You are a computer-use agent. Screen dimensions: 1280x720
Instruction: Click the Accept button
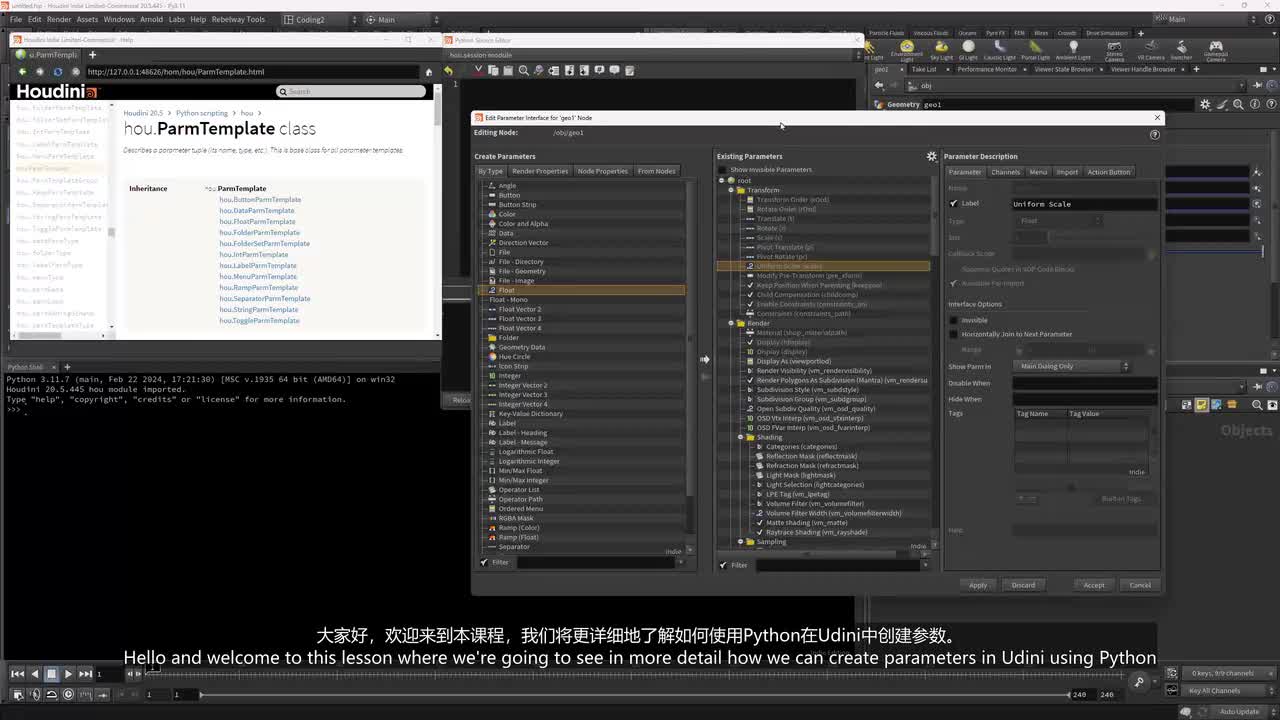[1094, 585]
